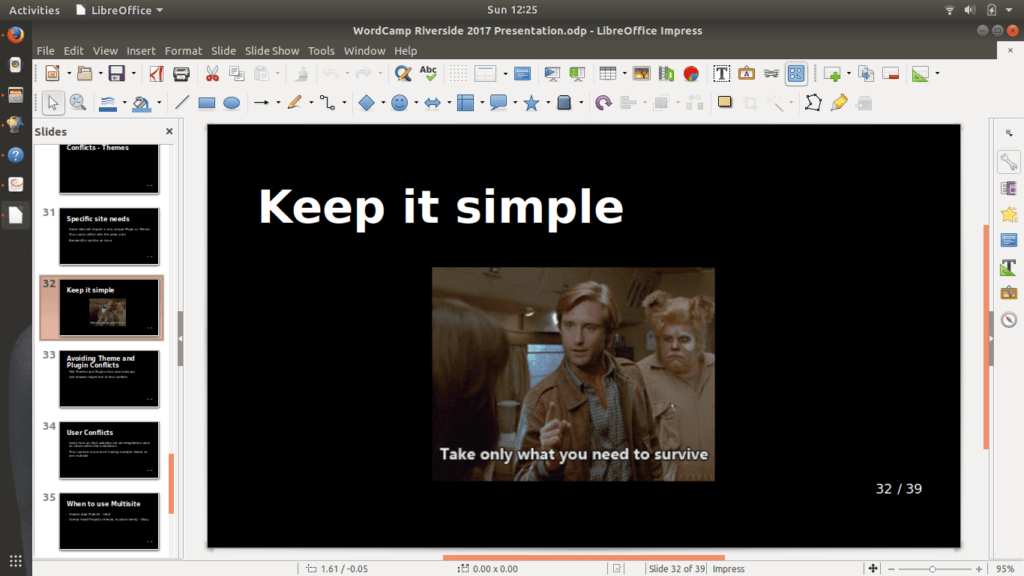Open the Basic Shapes dropdown arrow
The image size is (1024, 576).
tap(383, 103)
